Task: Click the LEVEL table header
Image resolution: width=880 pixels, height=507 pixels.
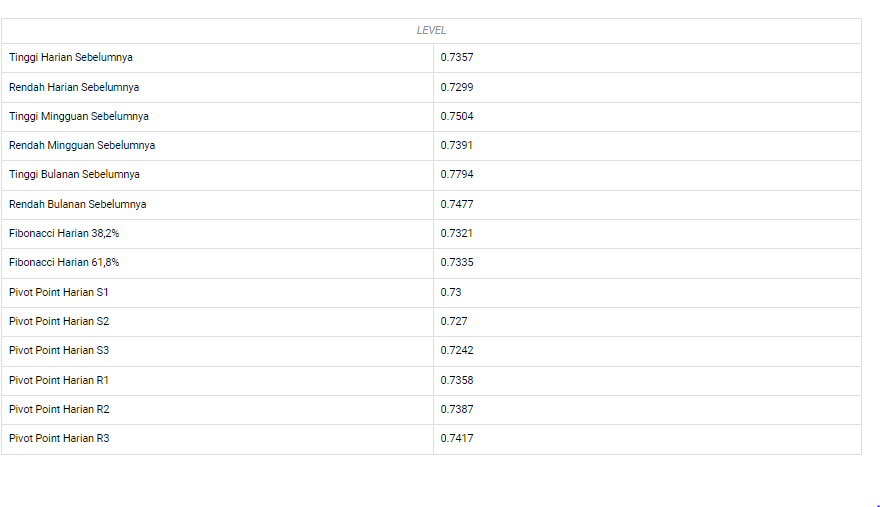Action: point(431,31)
